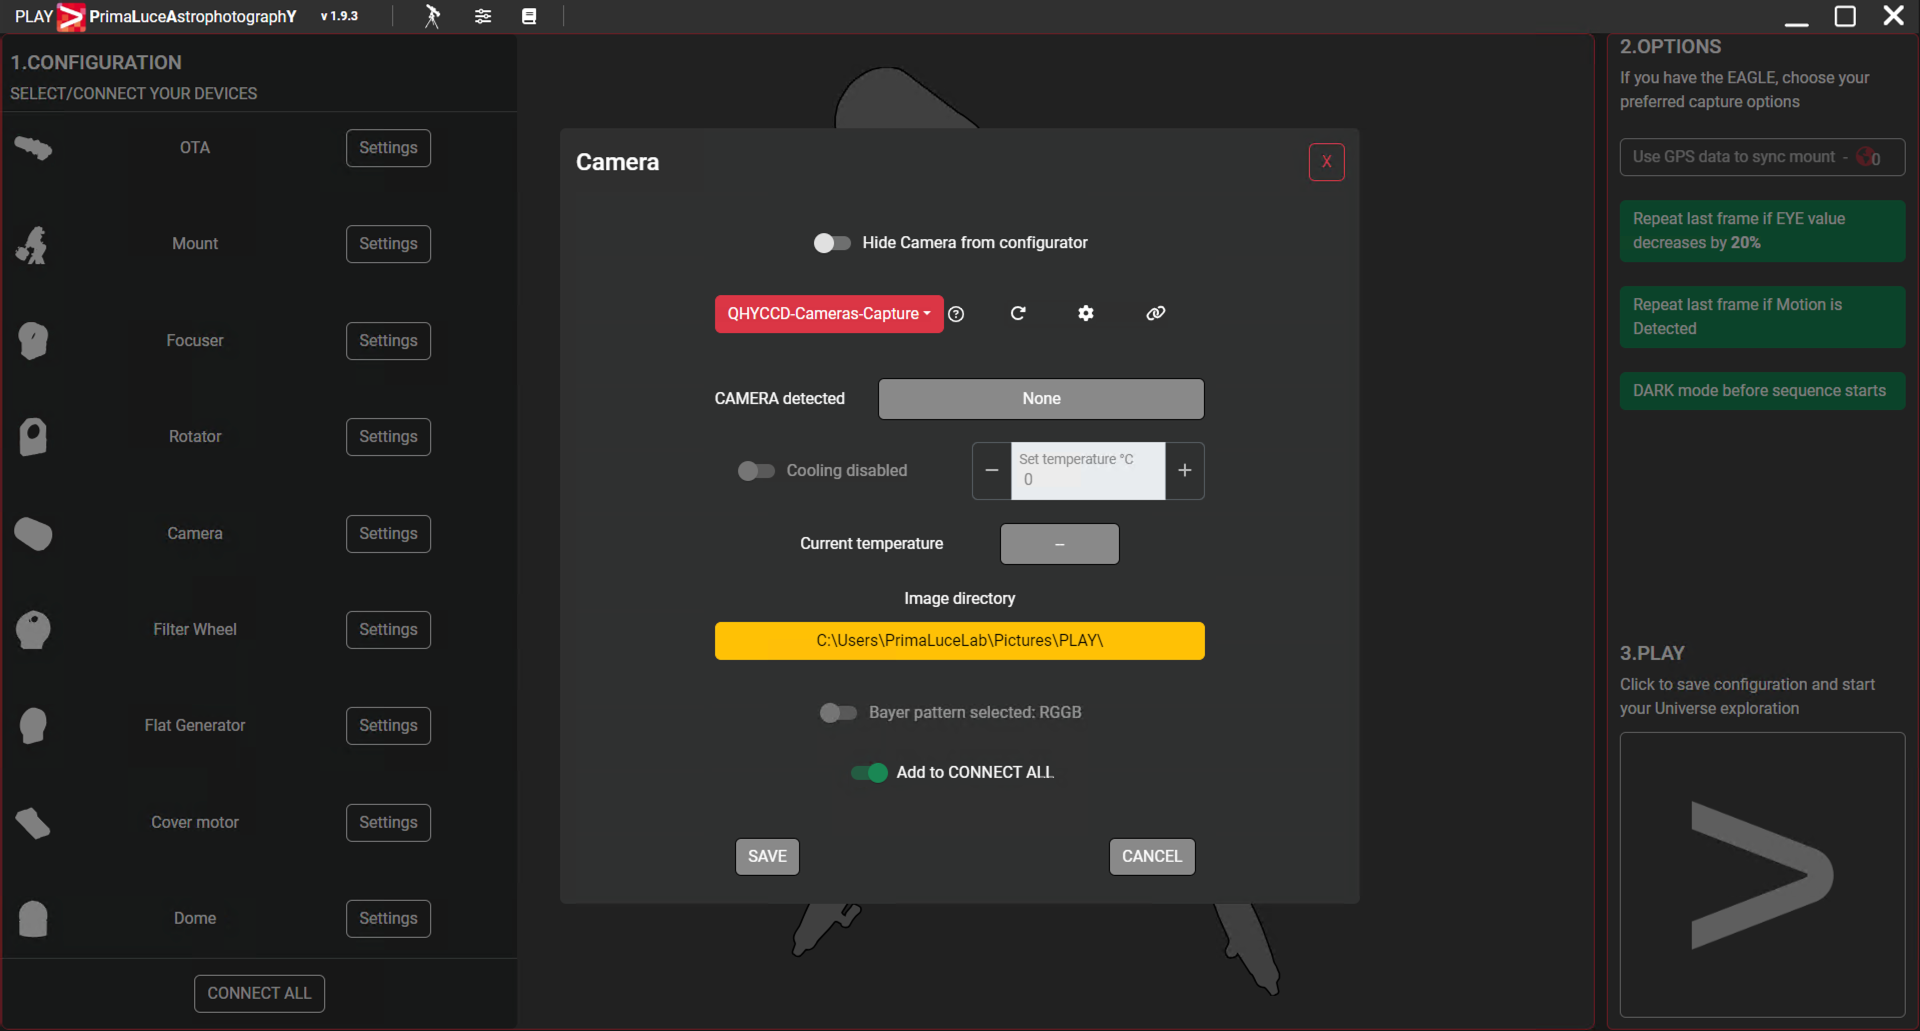Viewport: 1920px width, 1031px height.
Task: Open the CAMERA detected None selector
Action: 1041,399
